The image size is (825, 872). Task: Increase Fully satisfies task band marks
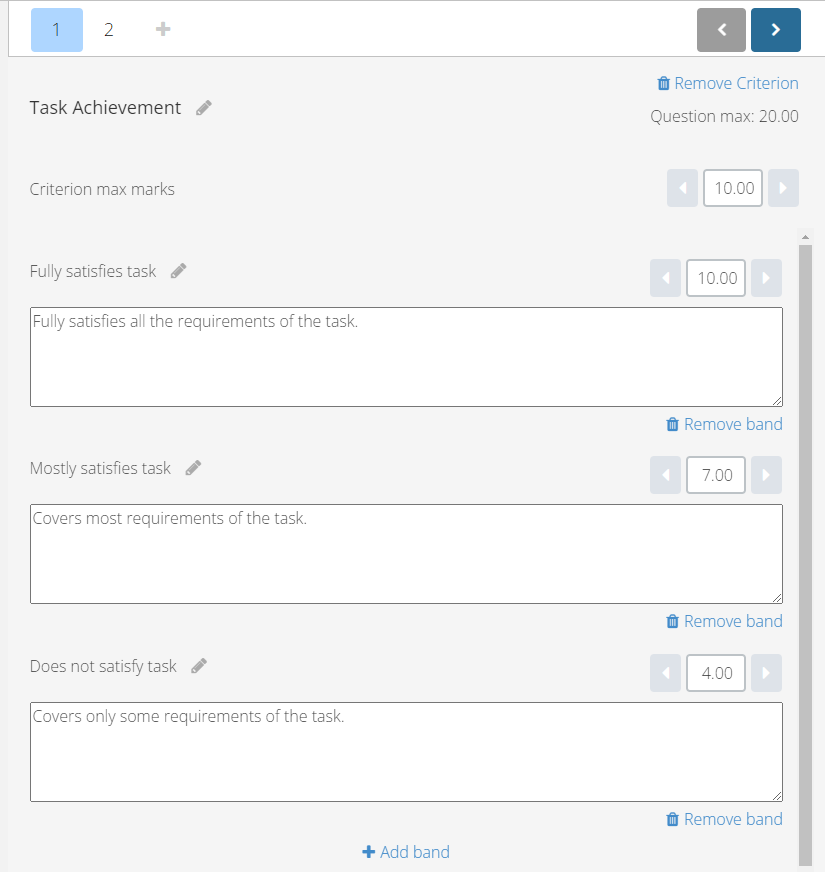click(766, 278)
